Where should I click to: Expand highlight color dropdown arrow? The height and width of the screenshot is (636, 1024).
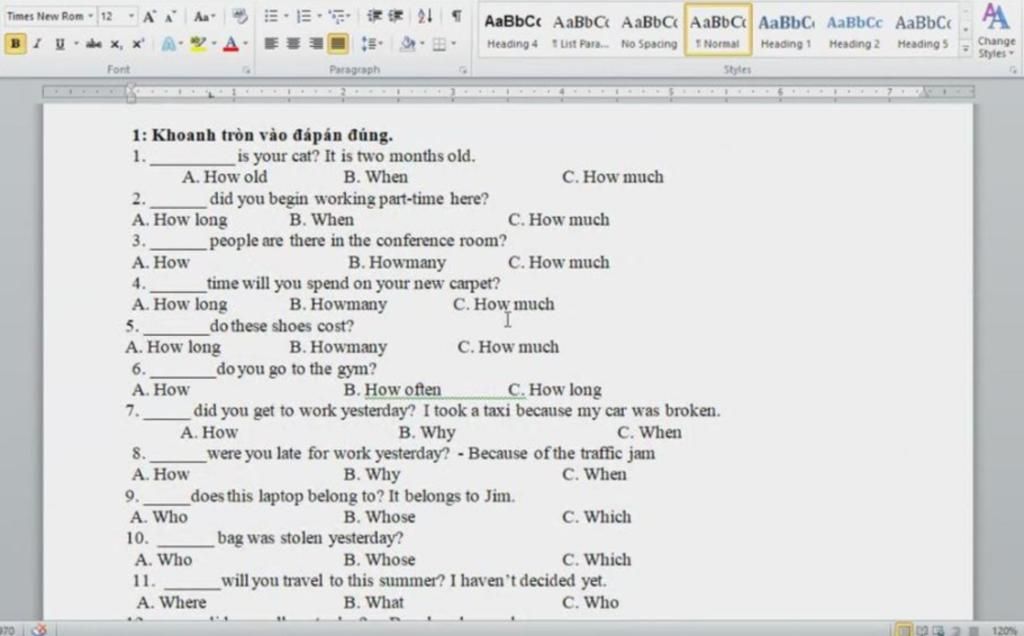click(214, 44)
